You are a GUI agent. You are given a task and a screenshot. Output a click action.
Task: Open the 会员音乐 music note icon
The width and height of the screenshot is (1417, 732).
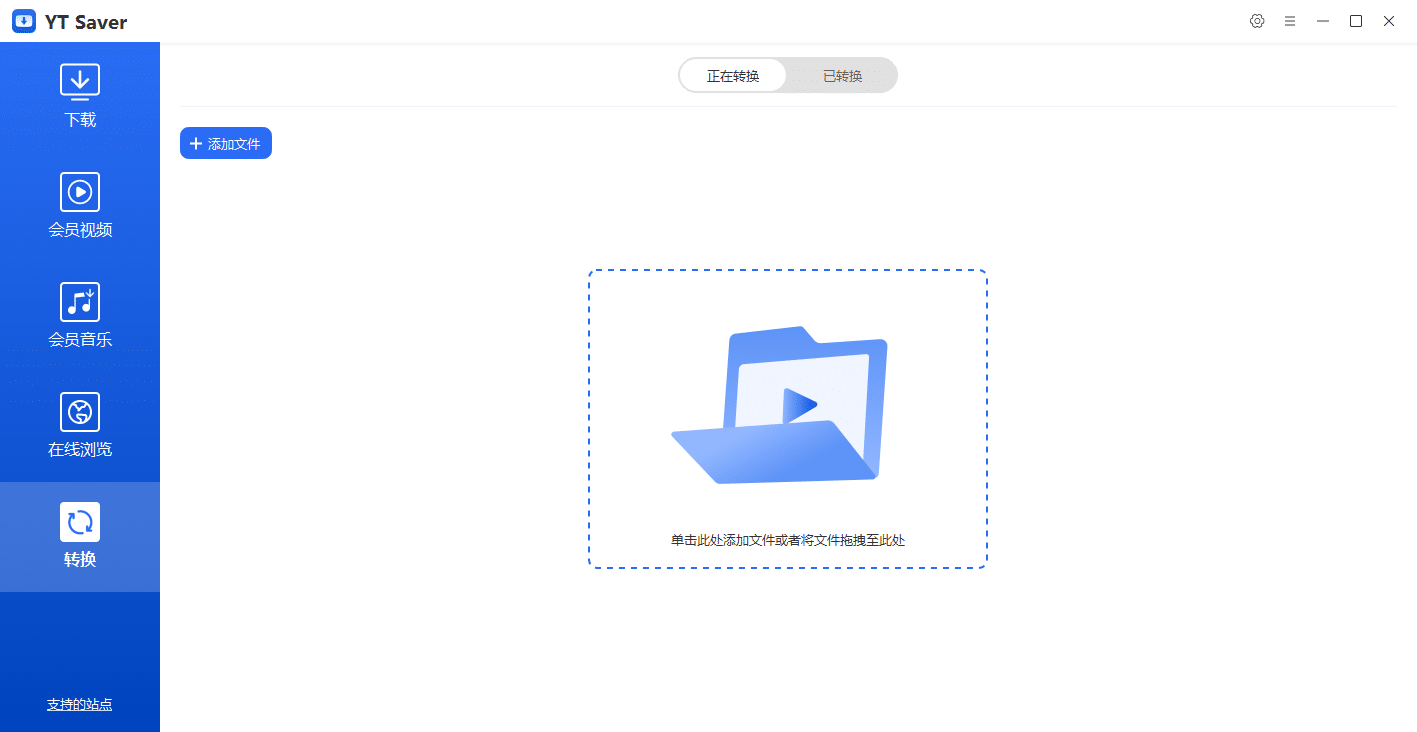point(80,302)
